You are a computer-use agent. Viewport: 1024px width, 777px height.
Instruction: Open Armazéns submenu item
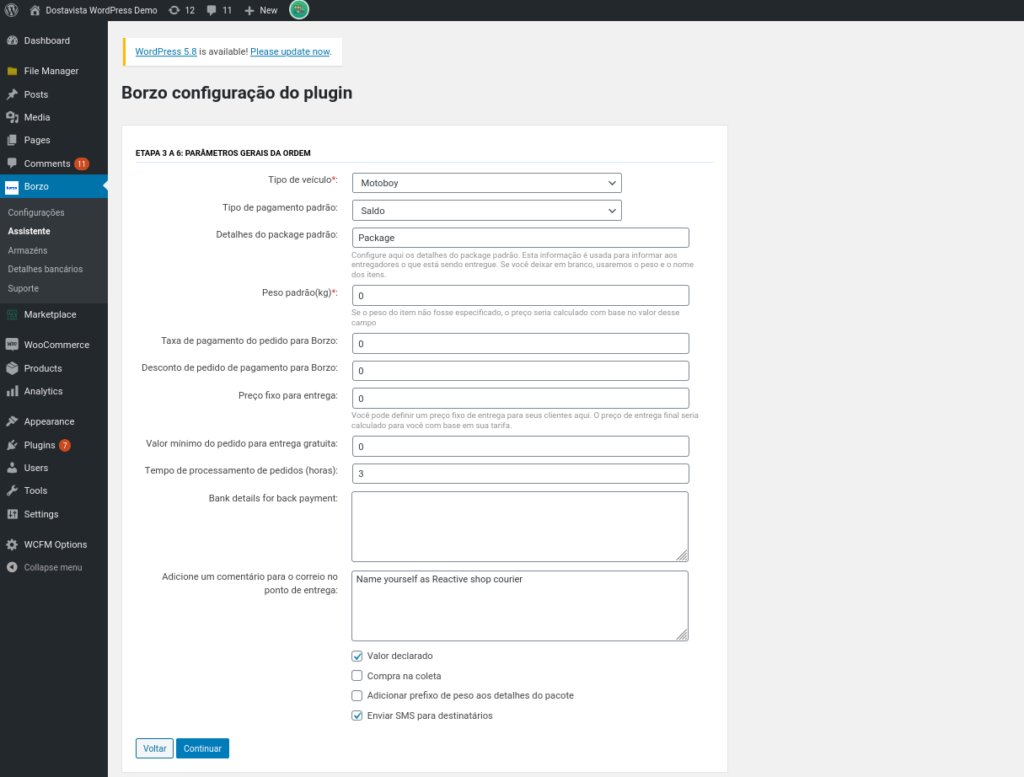27,250
